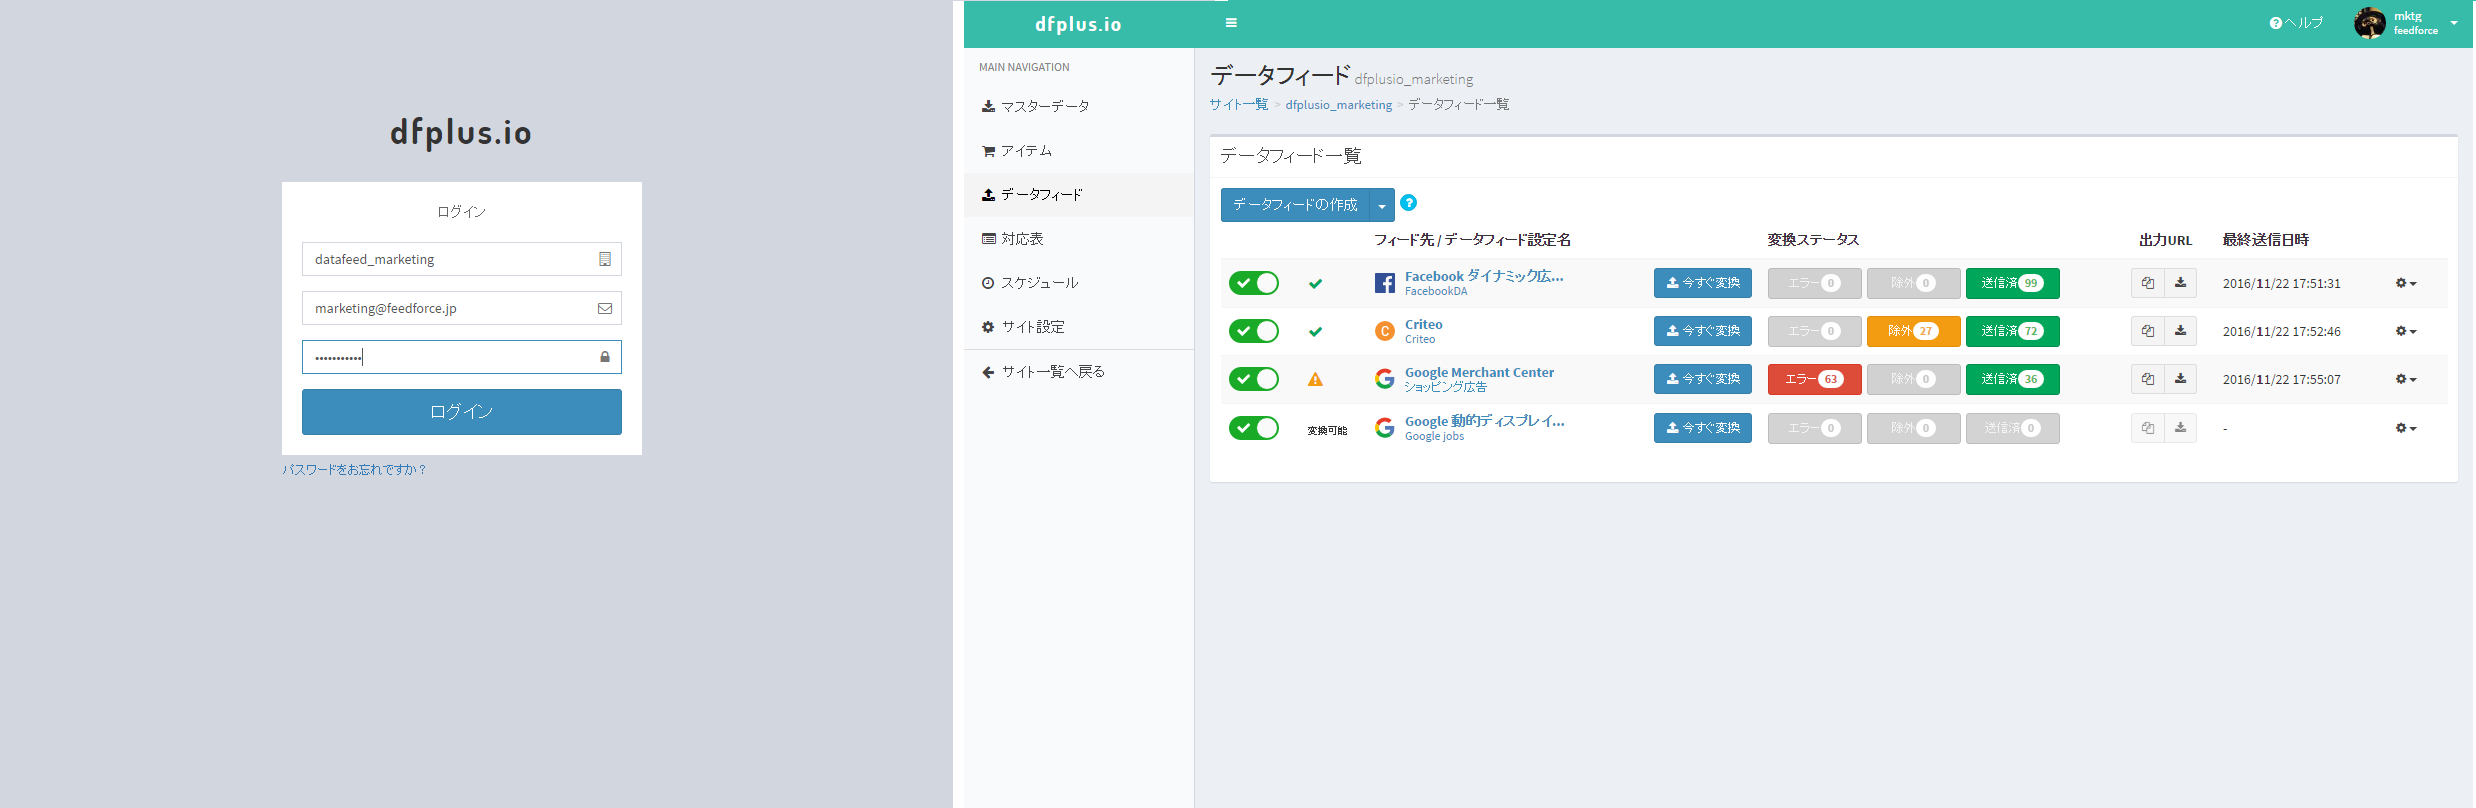The image size is (2476, 808).
Task: Expand the データフィードの作成 dropdown arrow
Action: click(x=1381, y=205)
